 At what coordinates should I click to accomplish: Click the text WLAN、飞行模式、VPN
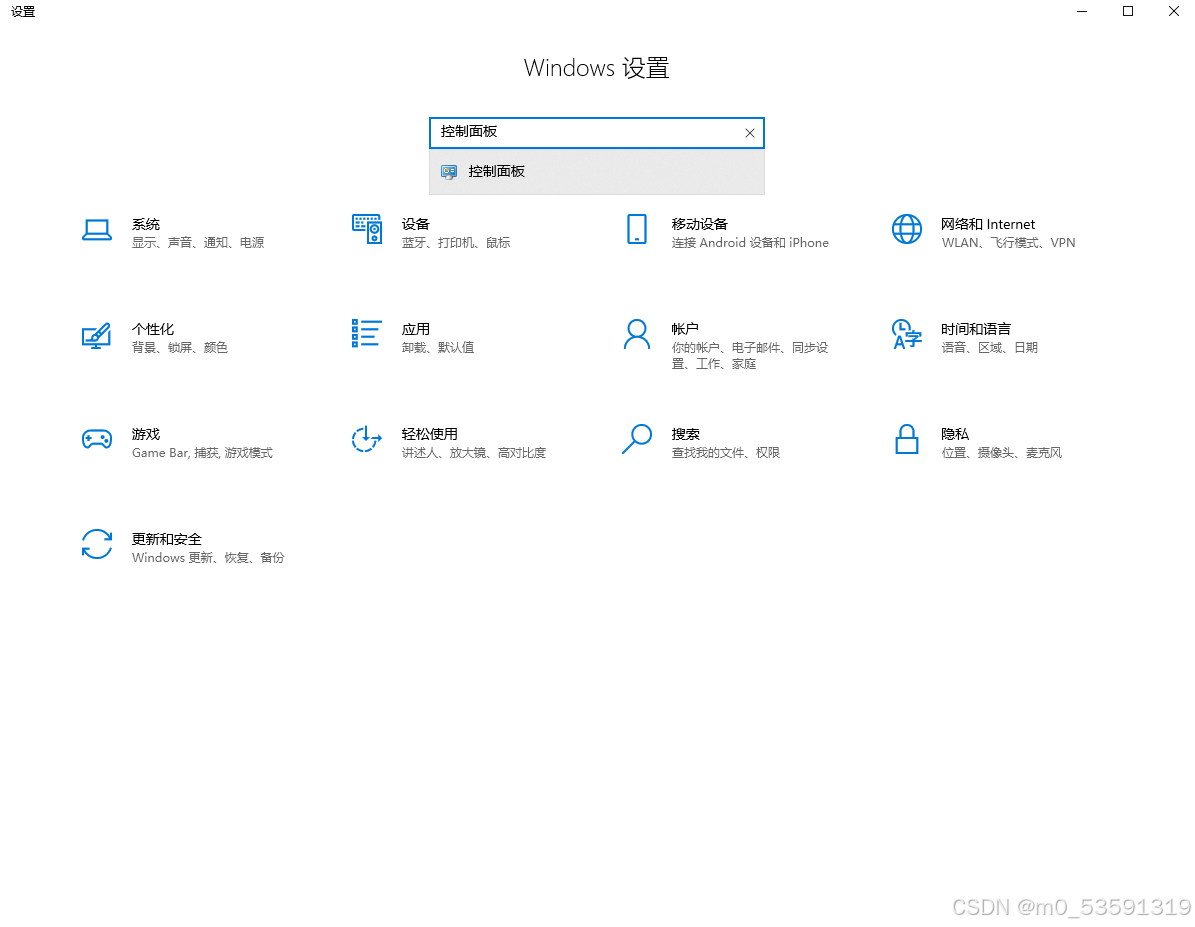coord(1008,242)
